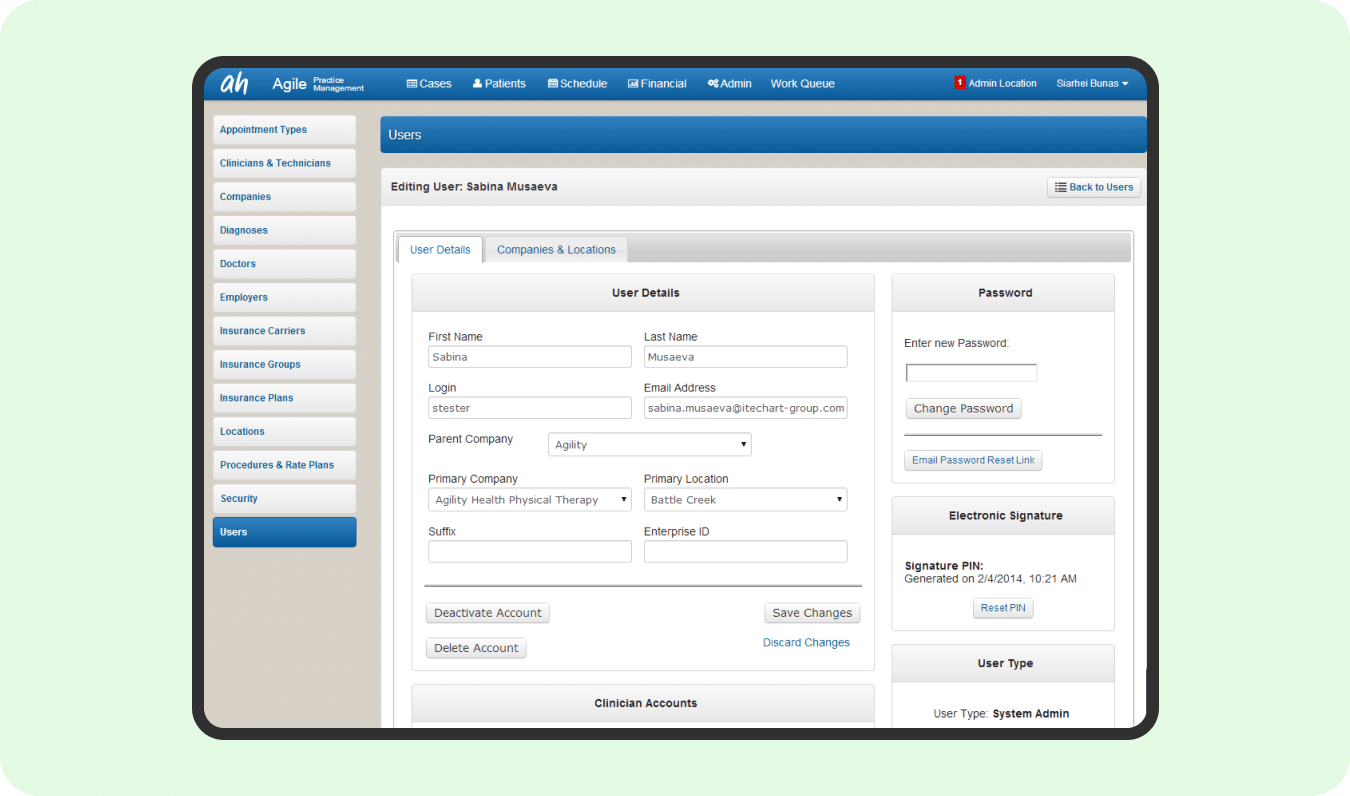This screenshot has height=796, width=1350.
Task: Click the 'System Admin' user type text
Action: (1031, 714)
